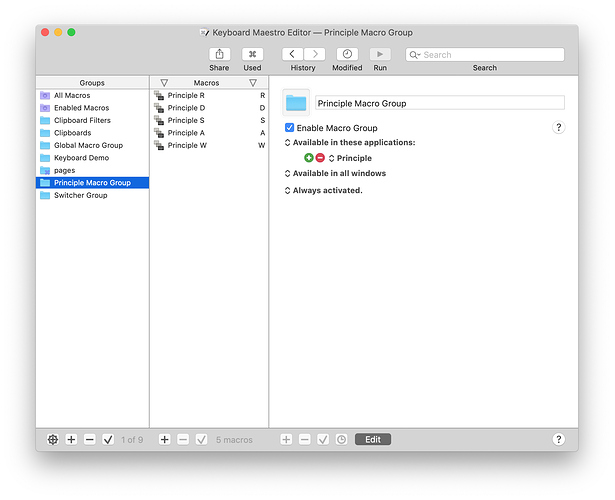Select the Principle S macro
Viewport: 615px width, 500px height.
(209, 120)
